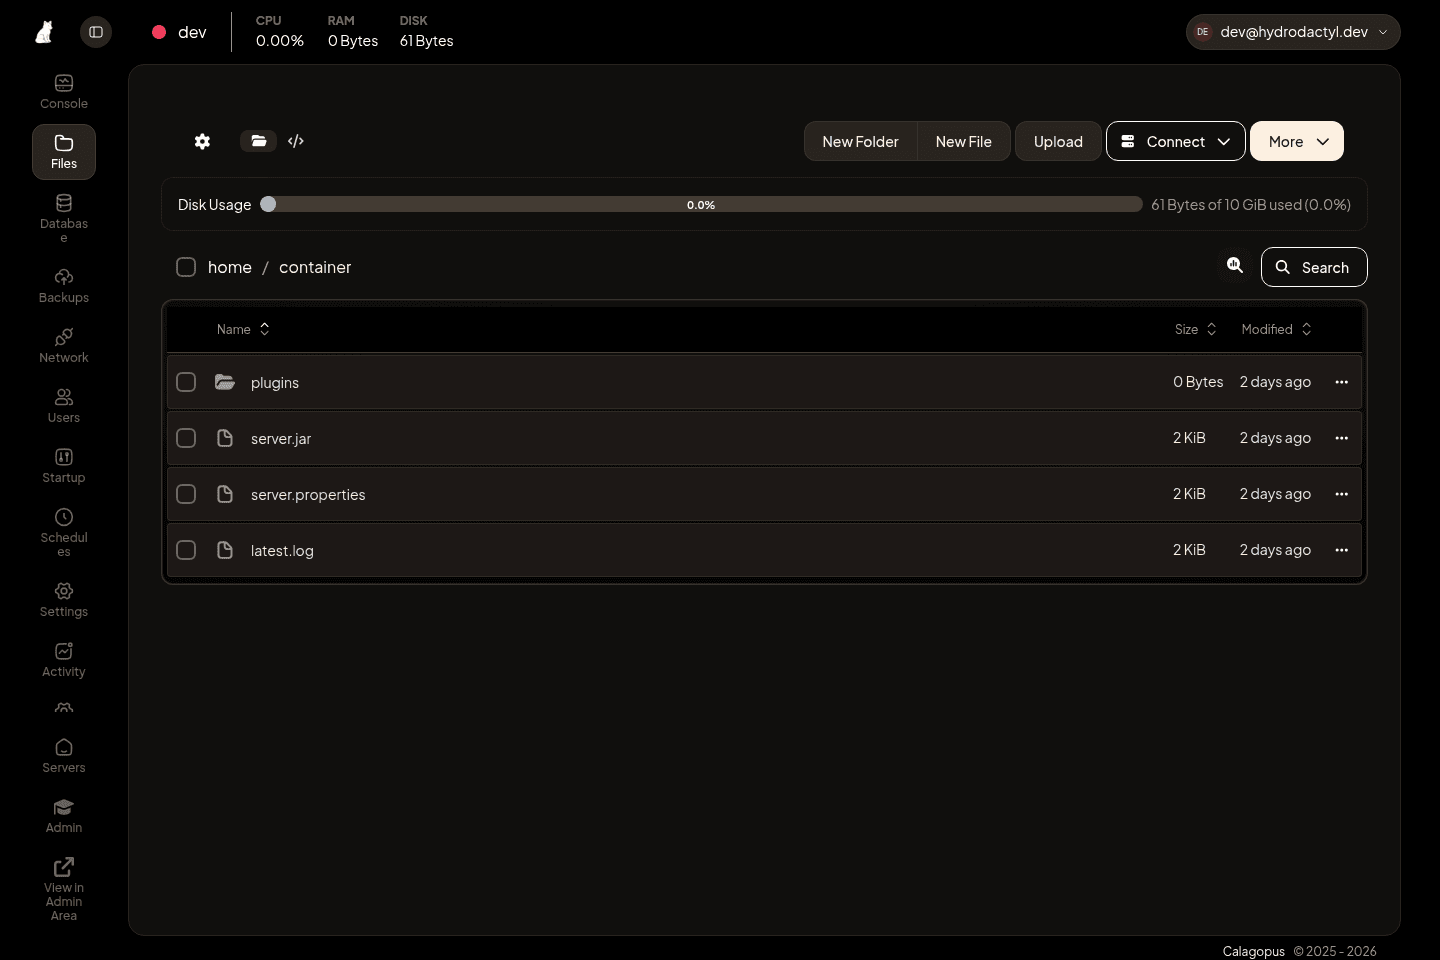Open the Startup section

(x=64, y=466)
